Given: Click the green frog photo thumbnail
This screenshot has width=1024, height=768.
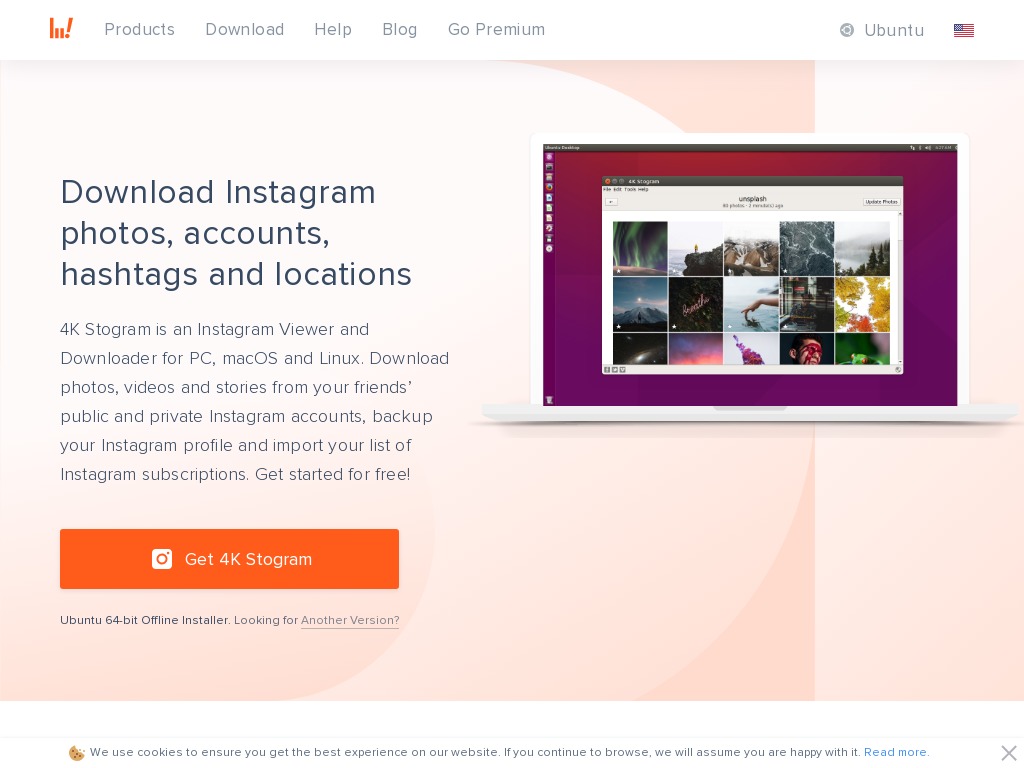Looking at the screenshot, I should (862, 349).
